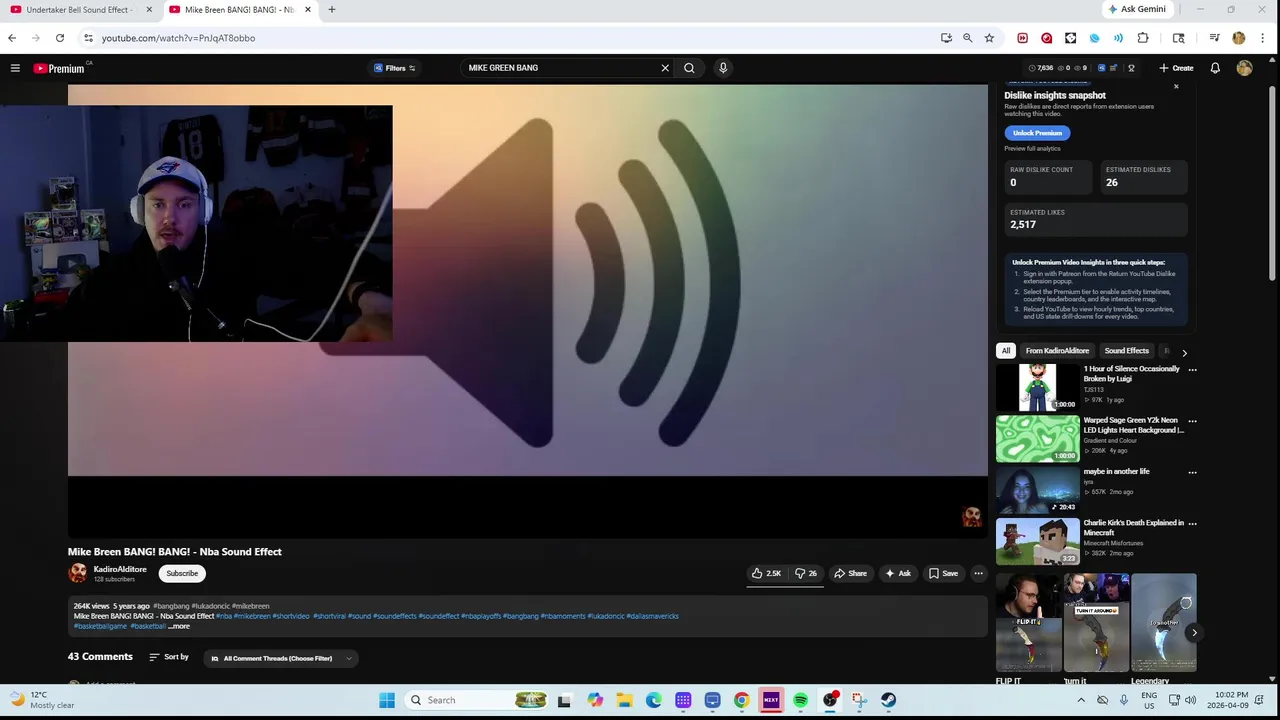Clear the search box text
The image size is (1280, 720).
tap(665, 68)
